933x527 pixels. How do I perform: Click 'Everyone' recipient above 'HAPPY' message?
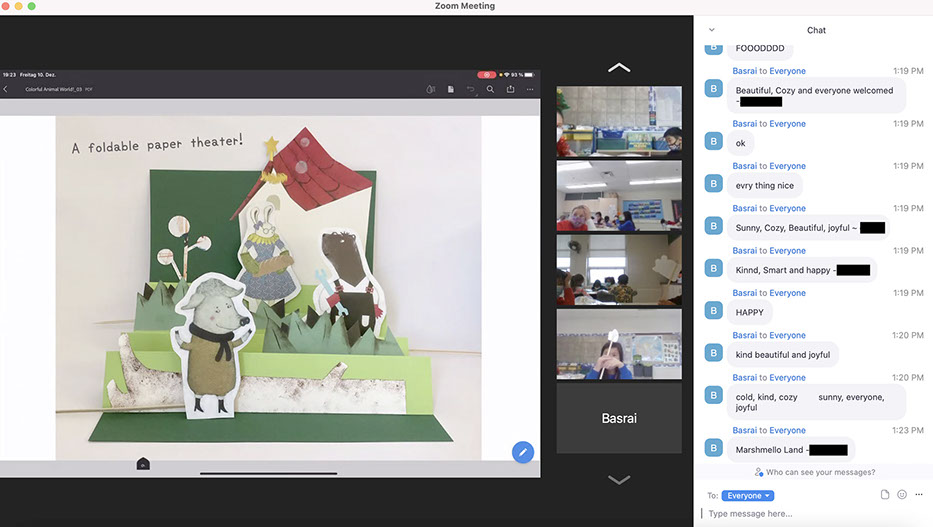(787, 293)
